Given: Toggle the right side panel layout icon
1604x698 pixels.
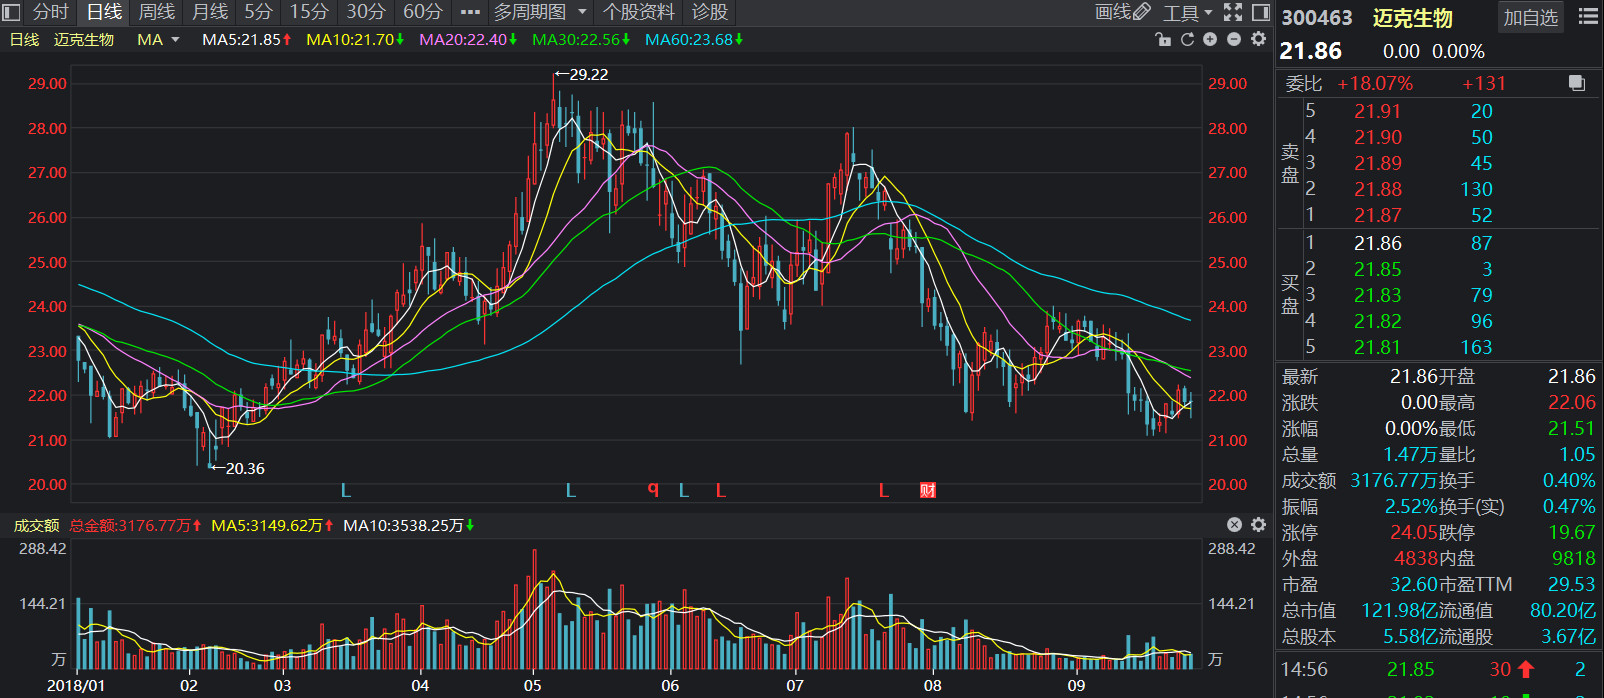Looking at the screenshot, I should (1261, 12).
